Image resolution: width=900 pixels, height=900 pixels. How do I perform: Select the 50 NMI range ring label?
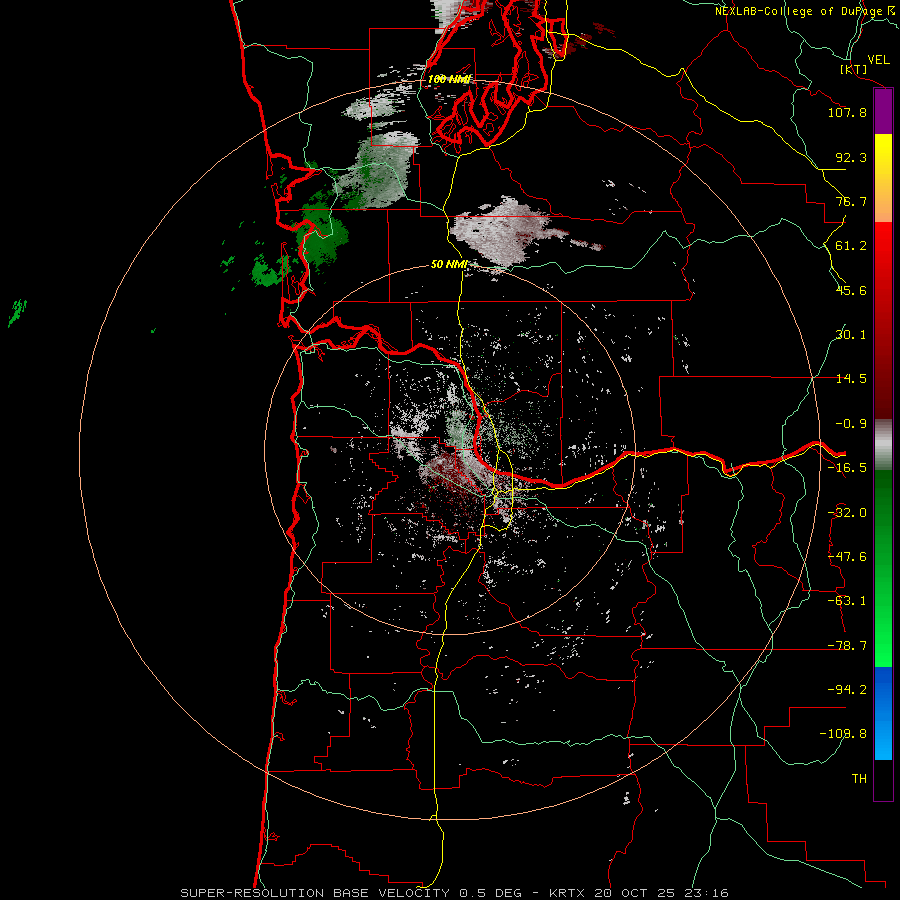(x=448, y=264)
